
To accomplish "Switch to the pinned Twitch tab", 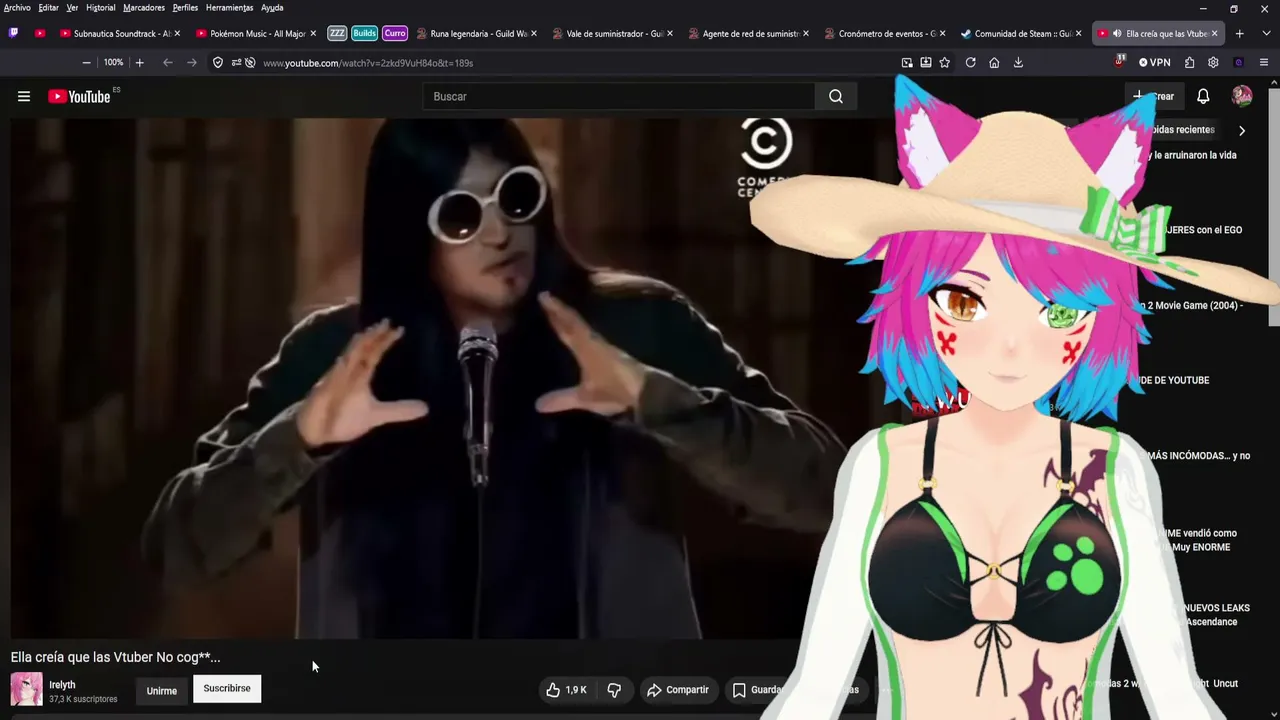I will coord(13,33).
